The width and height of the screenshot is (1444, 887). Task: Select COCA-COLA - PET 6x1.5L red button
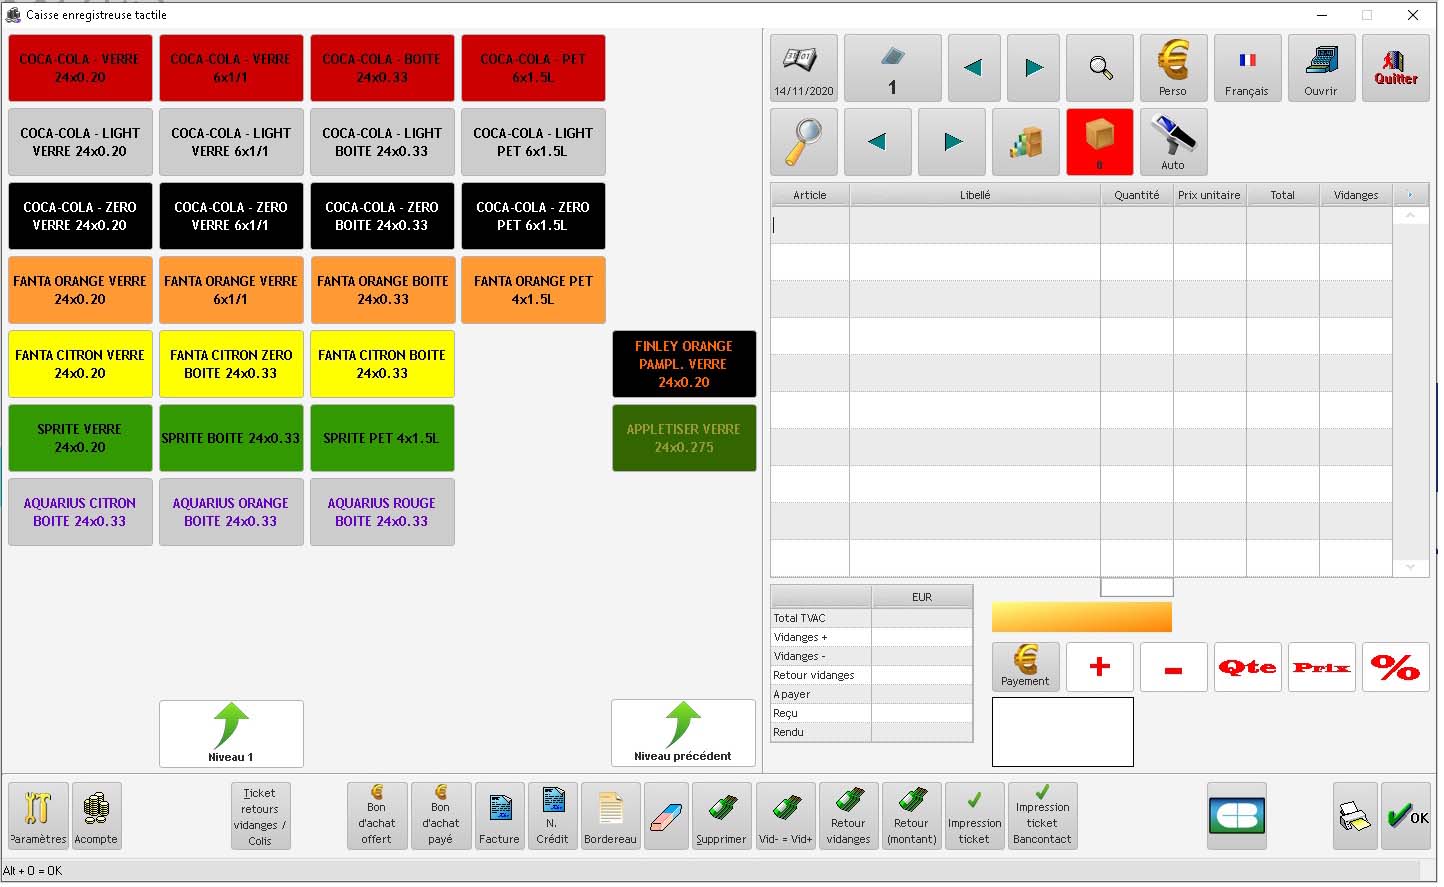pos(533,68)
